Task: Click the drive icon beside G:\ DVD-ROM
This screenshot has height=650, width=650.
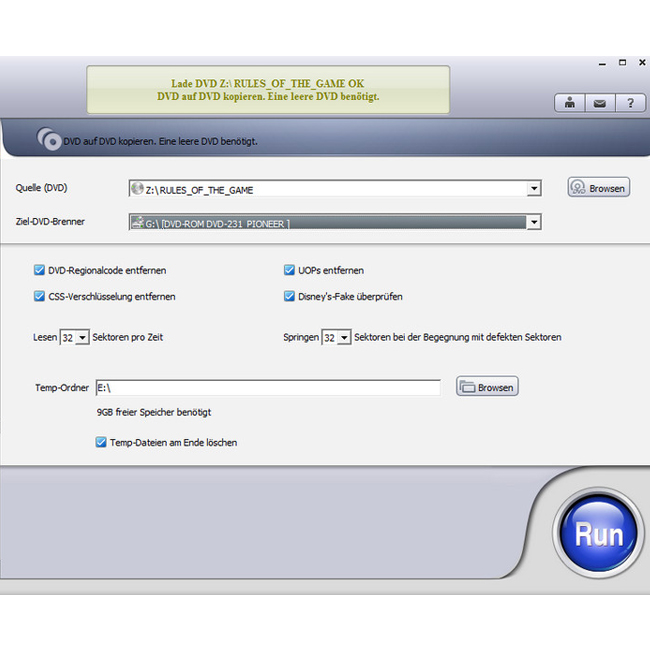Action: point(136,222)
